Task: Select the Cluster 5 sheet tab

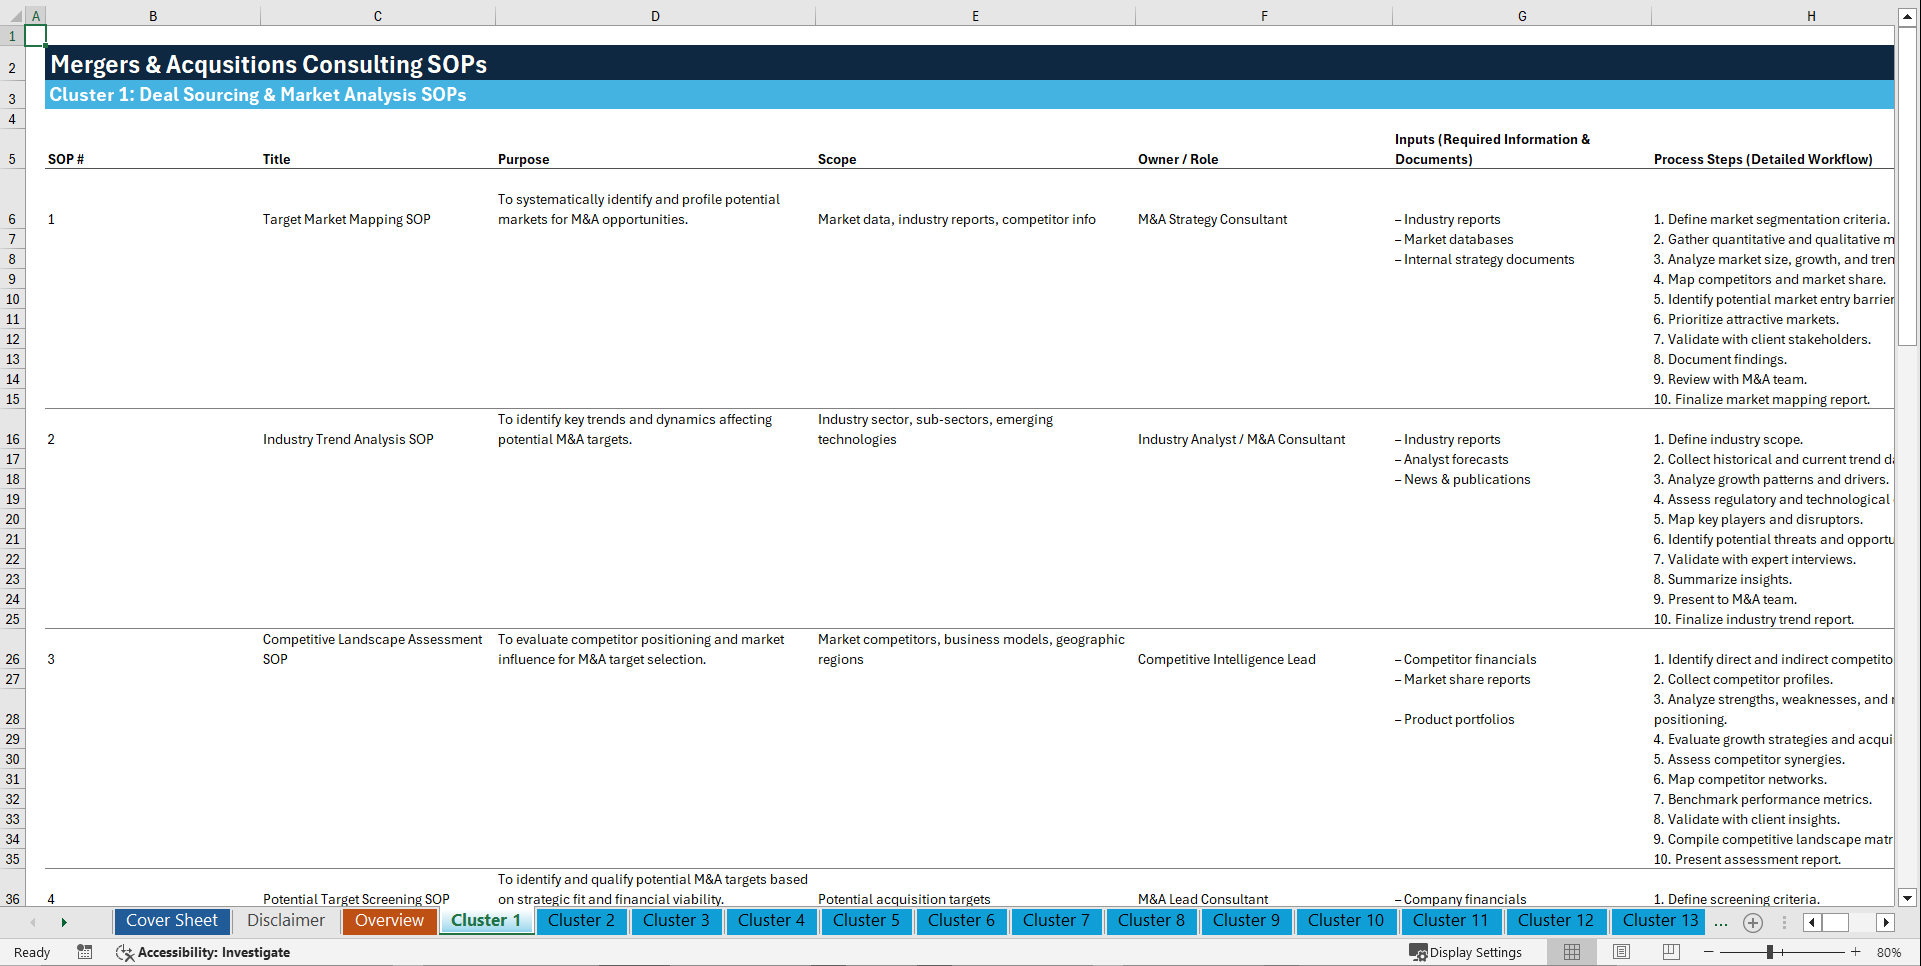Action: point(866,921)
